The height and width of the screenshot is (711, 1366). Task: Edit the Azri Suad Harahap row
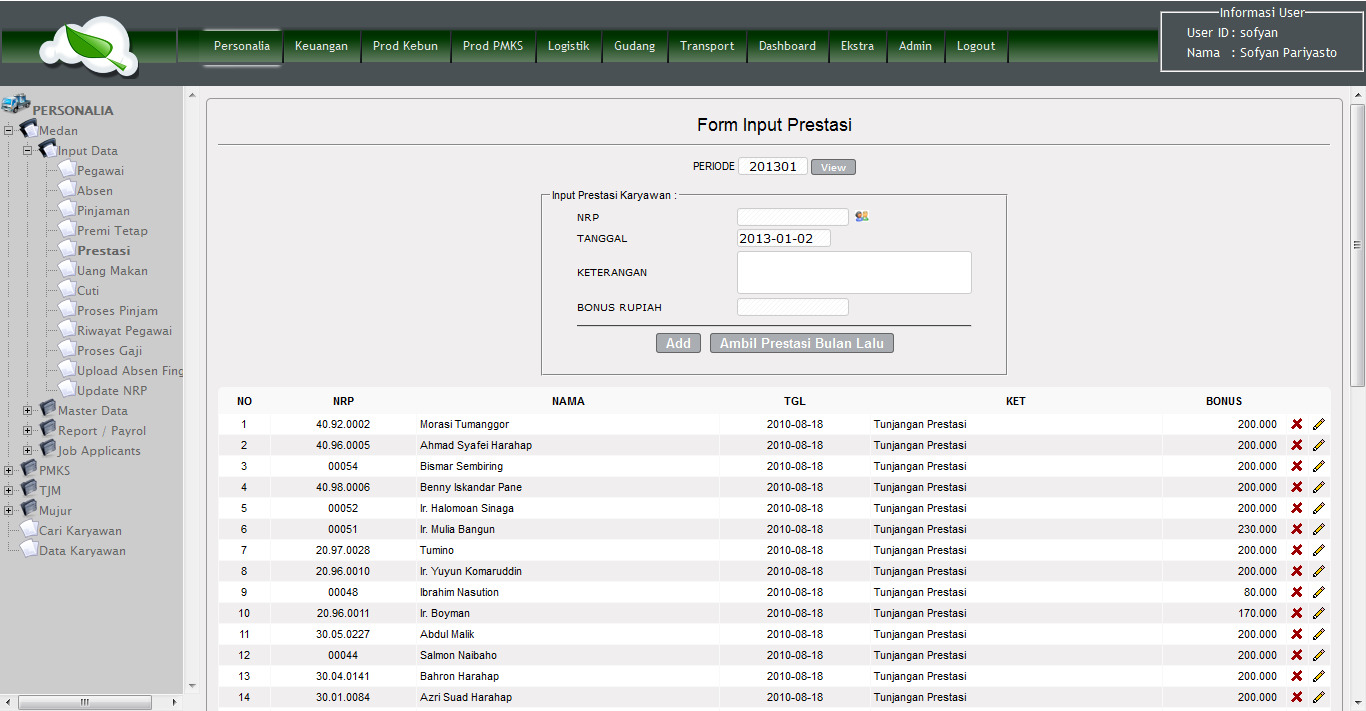1318,697
